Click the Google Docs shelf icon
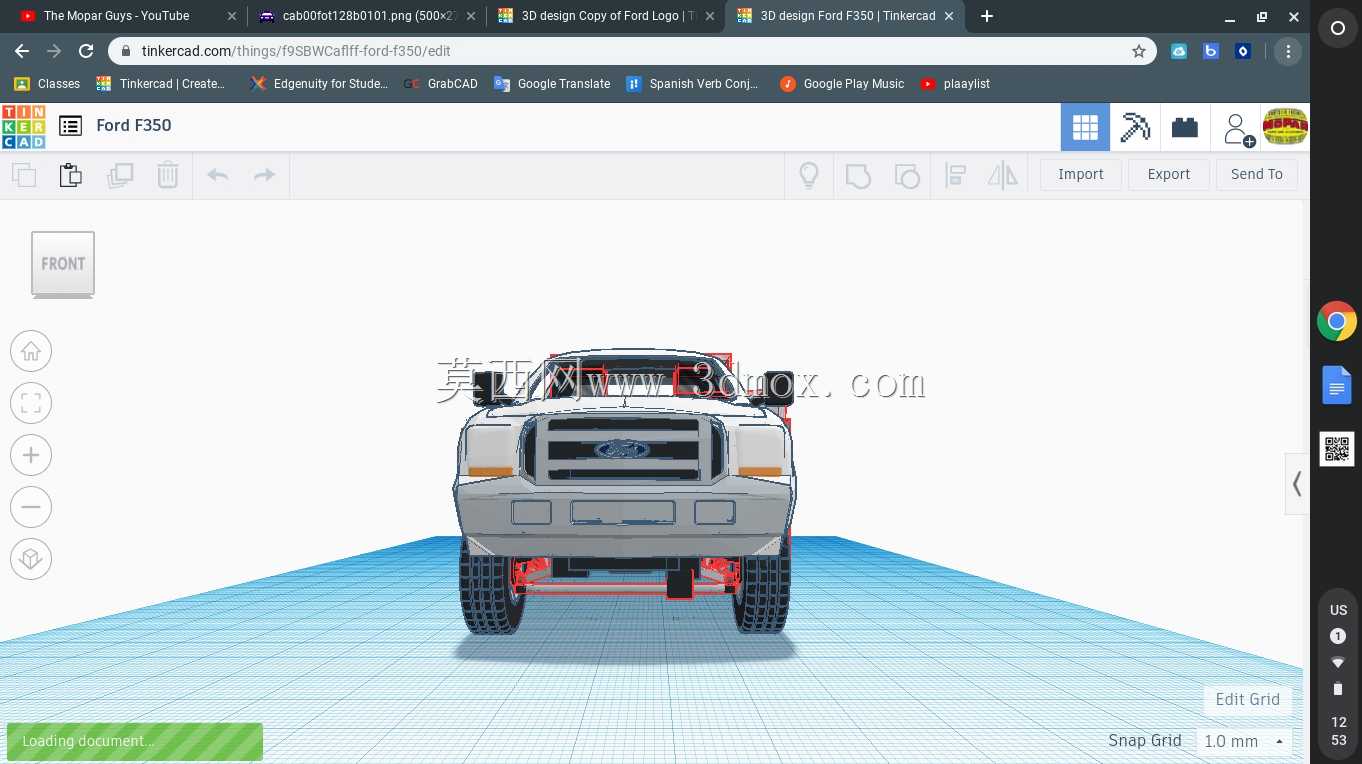The width and height of the screenshot is (1362, 764). tap(1337, 385)
